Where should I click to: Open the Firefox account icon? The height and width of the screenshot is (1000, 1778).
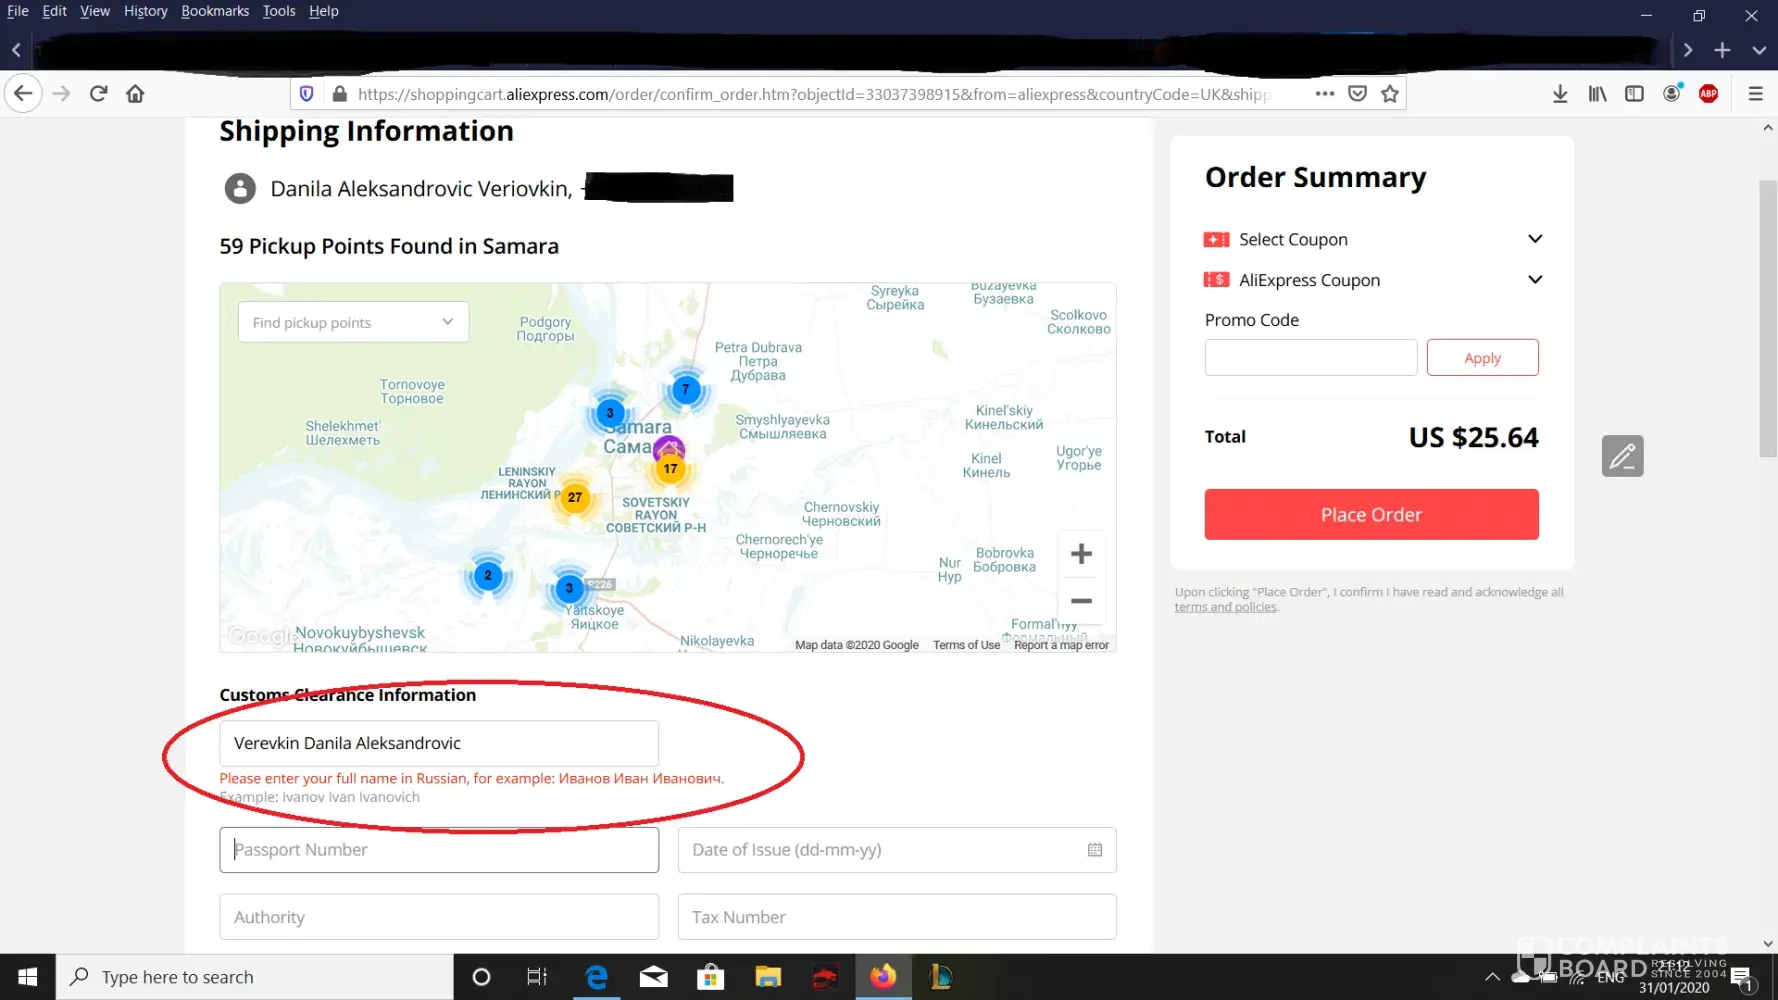tap(1672, 93)
